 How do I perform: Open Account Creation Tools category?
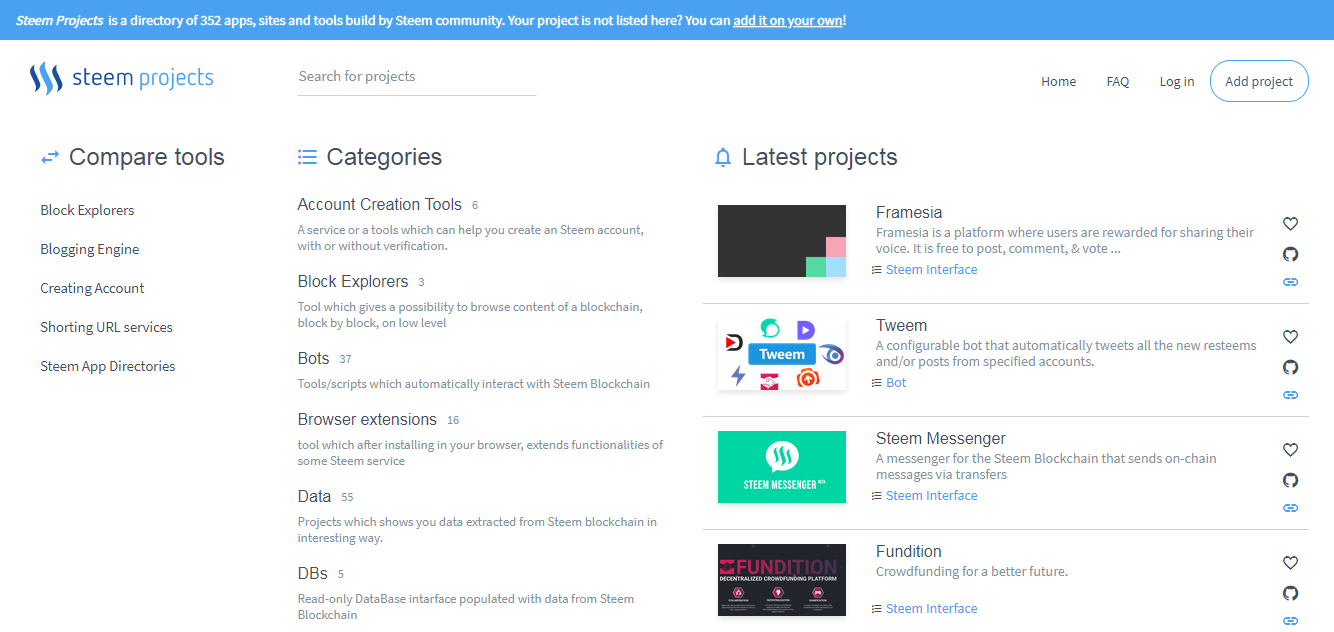coord(380,204)
